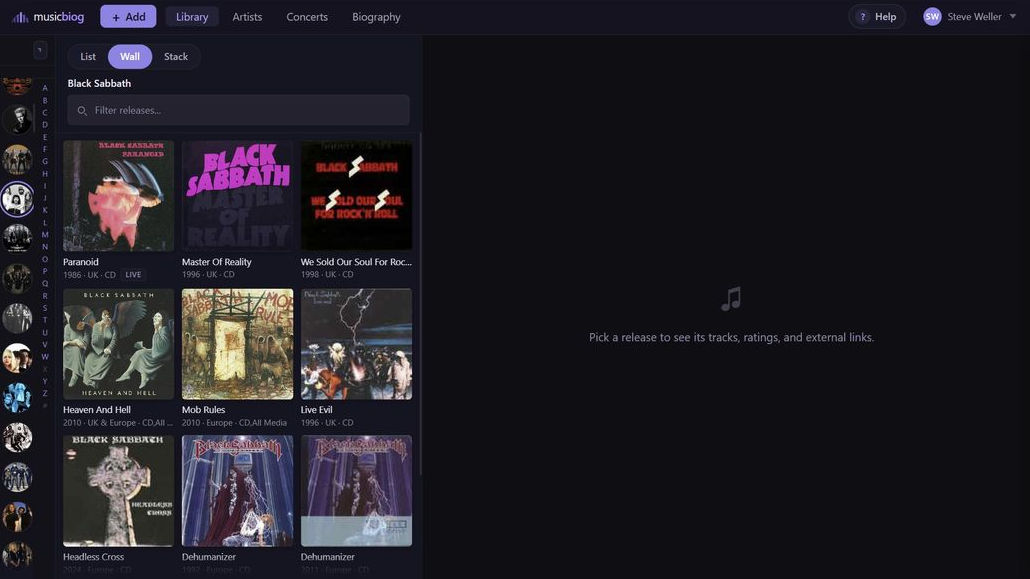1030x579 pixels.
Task: Open the Paranoid album cover
Action: pos(118,195)
